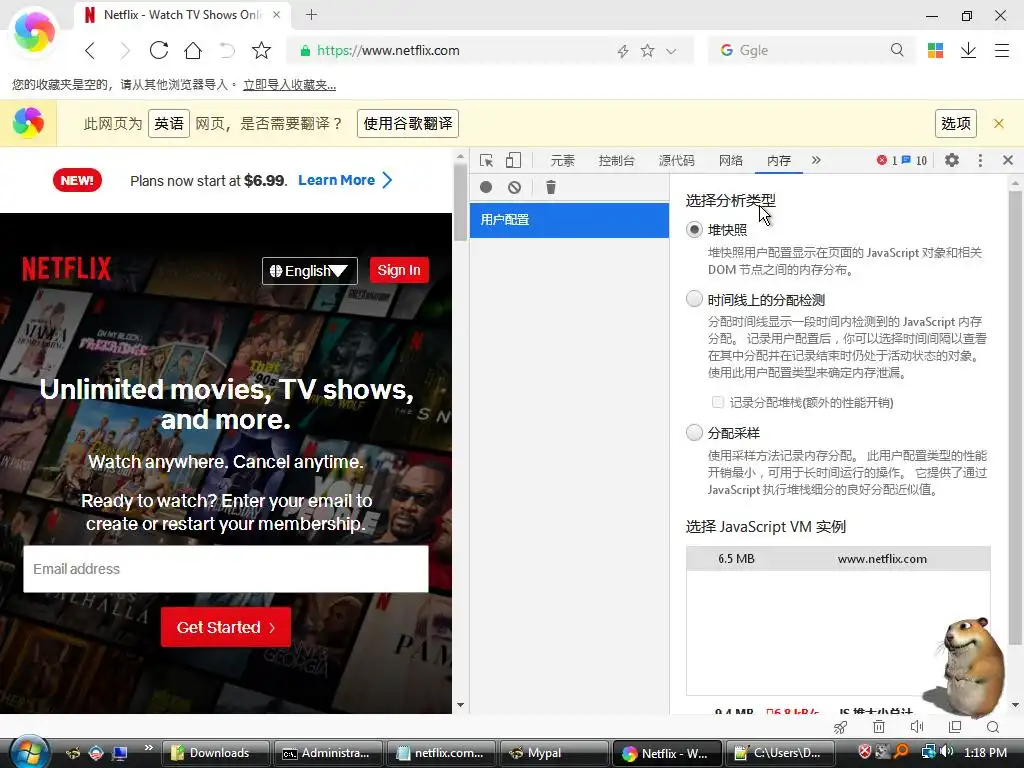Reload the Netflix page

(x=159, y=50)
